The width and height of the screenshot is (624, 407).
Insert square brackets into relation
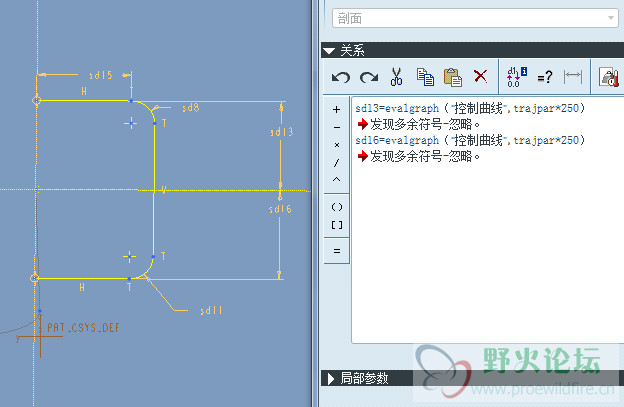[337, 225]
